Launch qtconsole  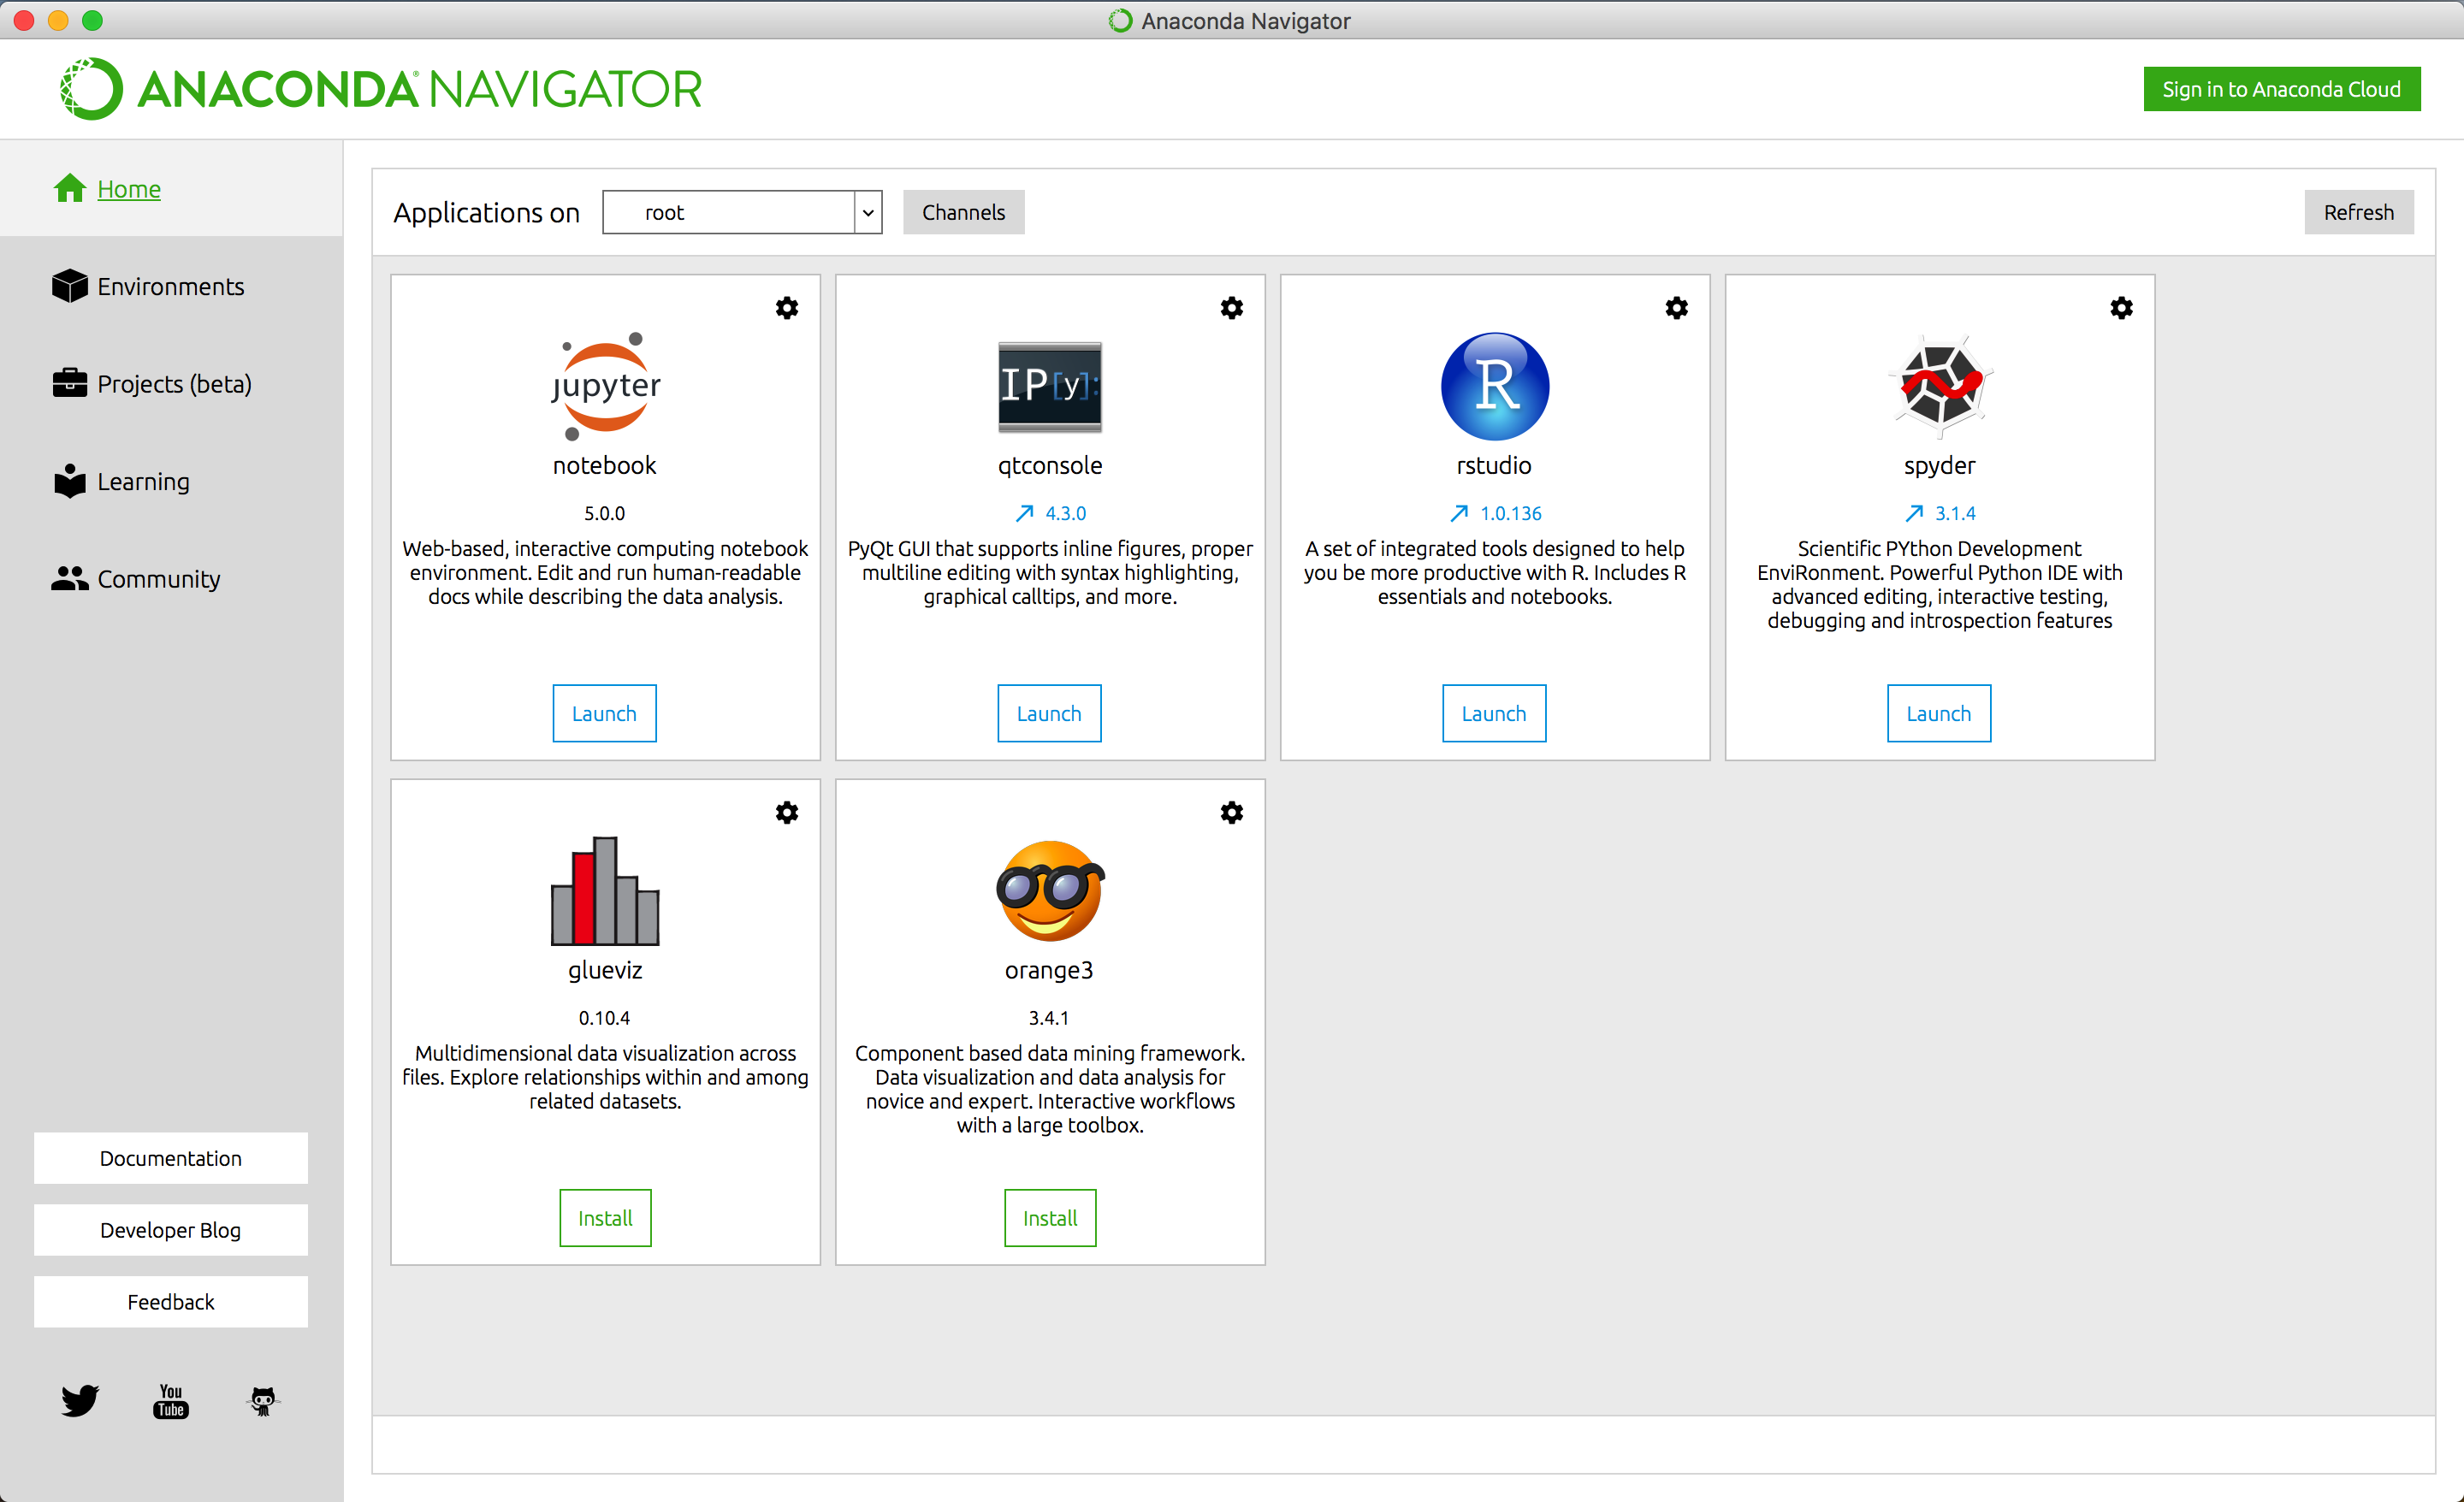(x=1049, y=713)
